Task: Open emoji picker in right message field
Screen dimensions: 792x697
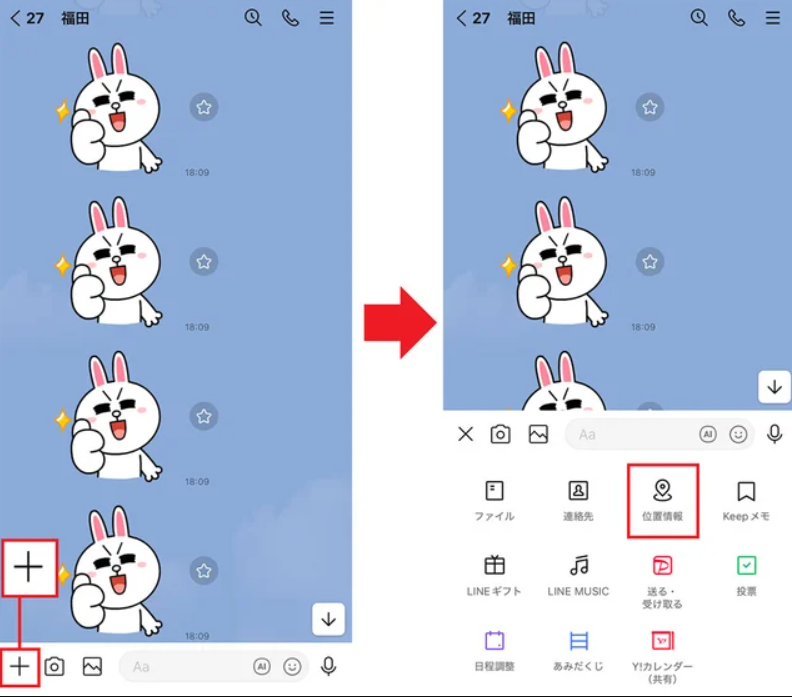Action: 738,434
